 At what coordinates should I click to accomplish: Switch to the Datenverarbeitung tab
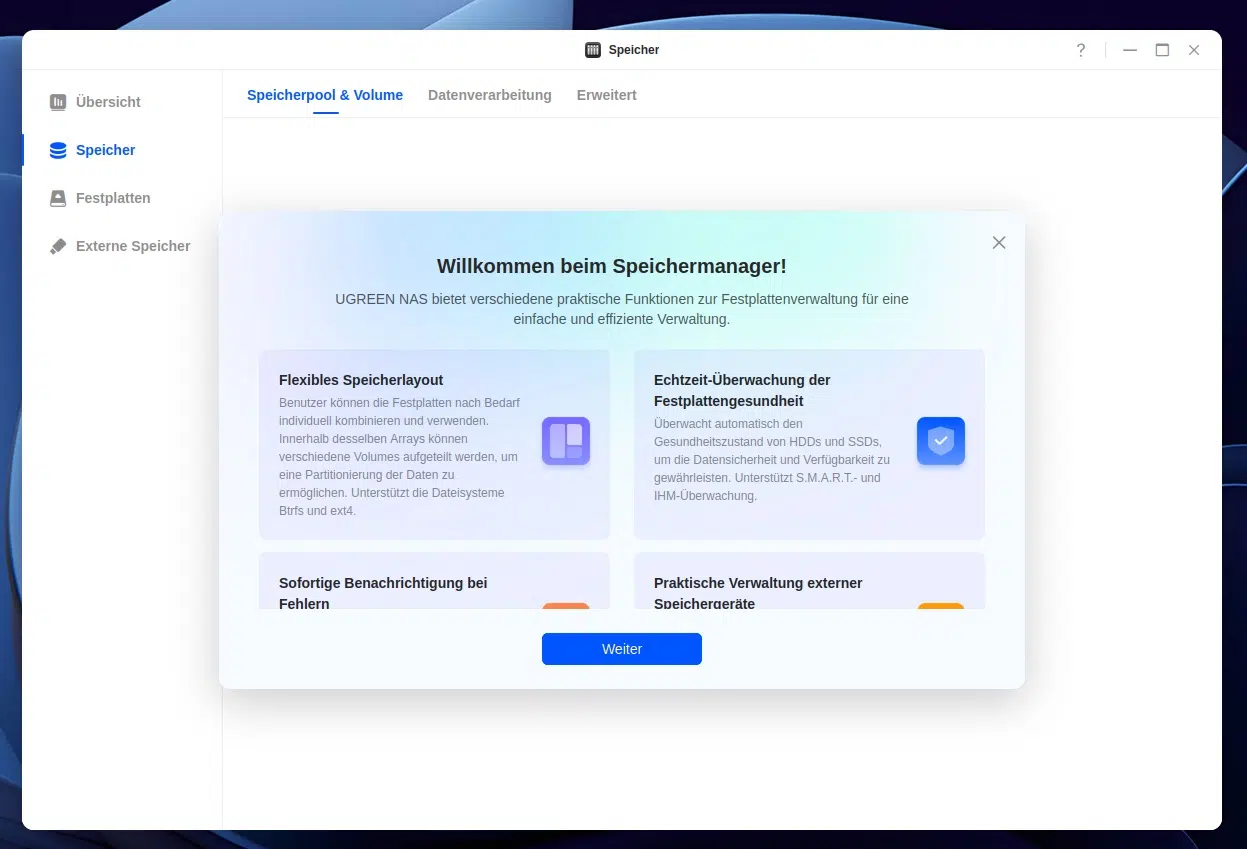(489, 95)
